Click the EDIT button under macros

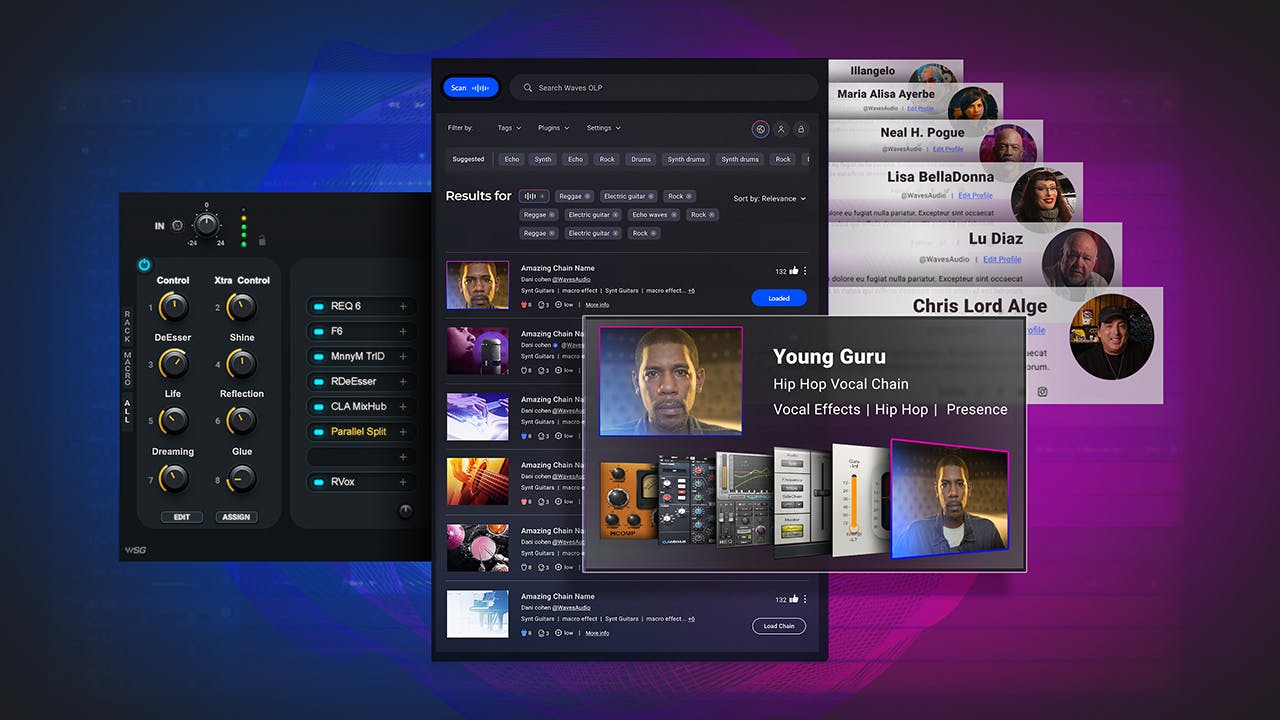pyautogui.click(x=182, y=517)
